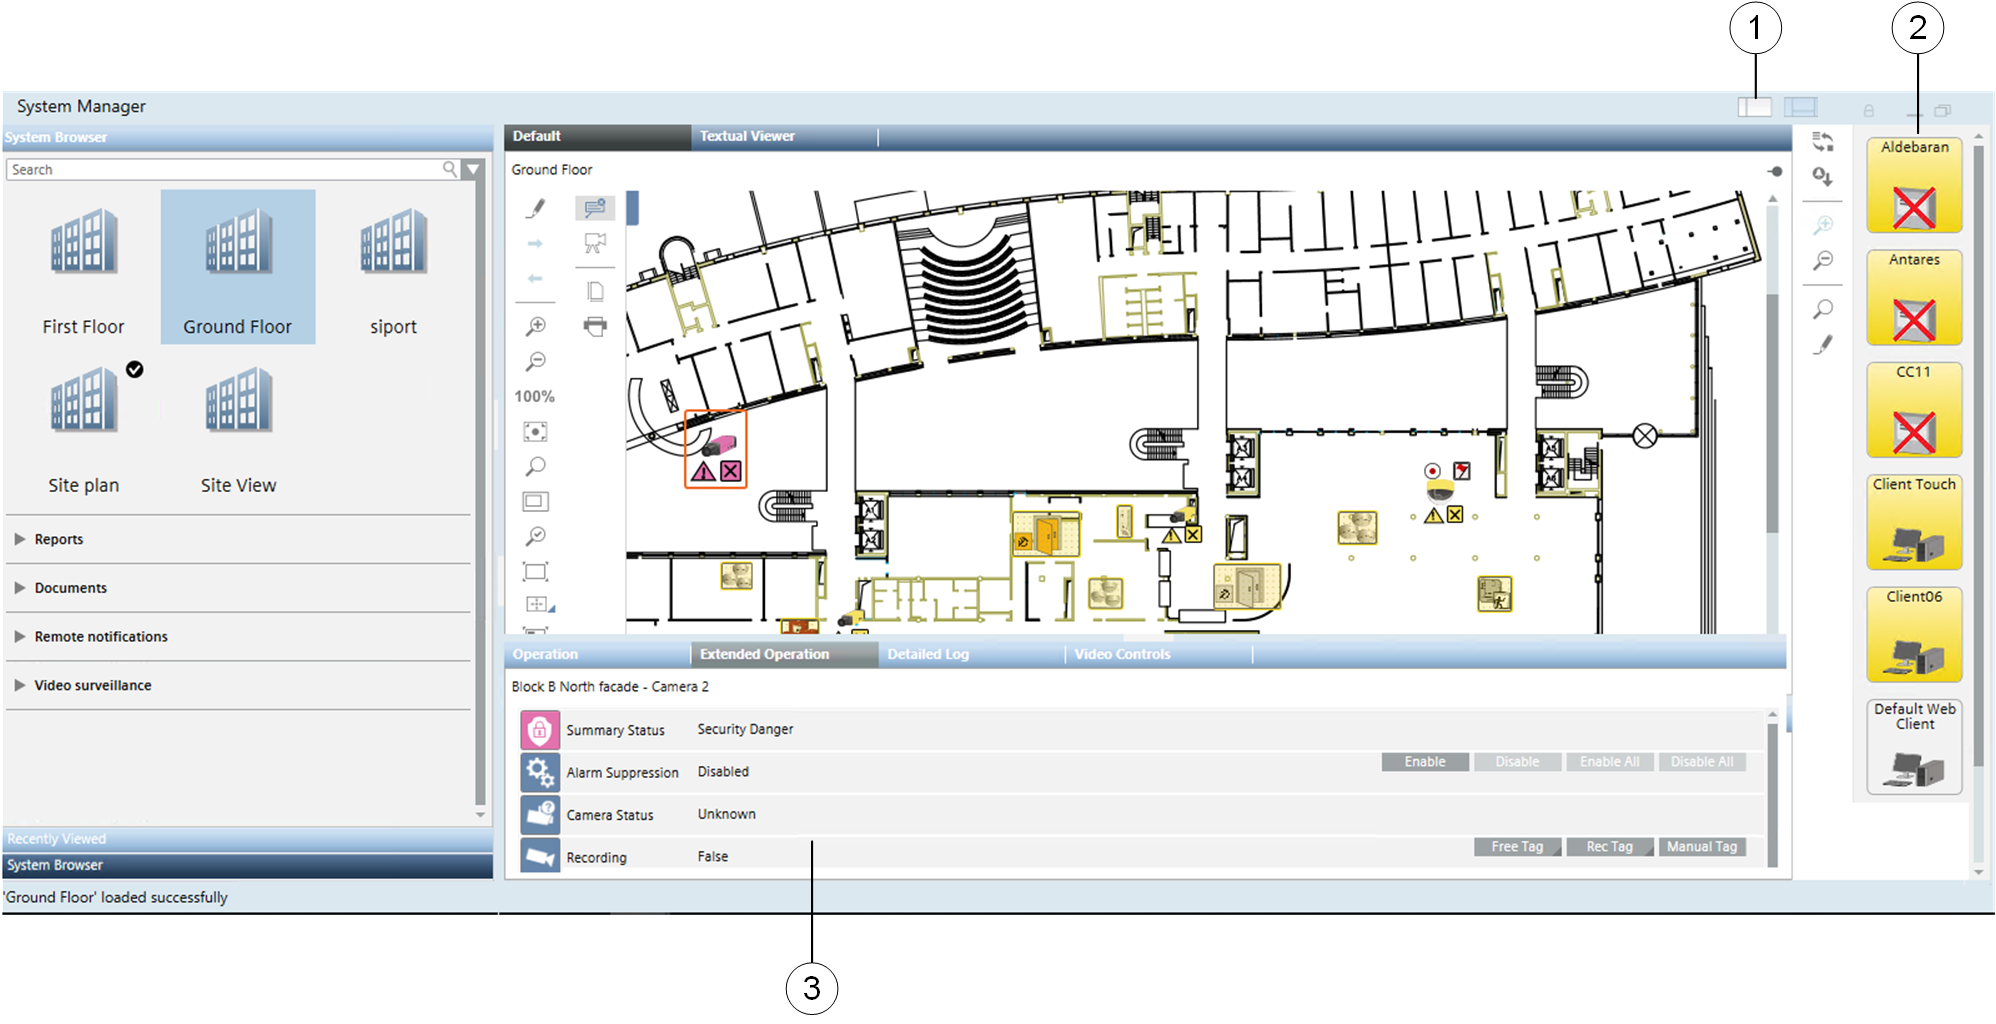Click the Manual Tag button
Screen dimensions: 1996x1024
tap(1701, 847)
